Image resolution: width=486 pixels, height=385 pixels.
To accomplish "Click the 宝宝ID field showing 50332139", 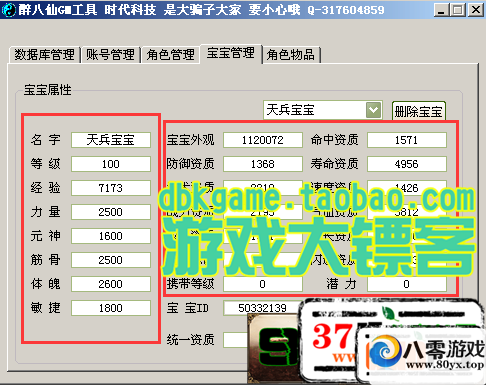I will [x=263, y=308].
